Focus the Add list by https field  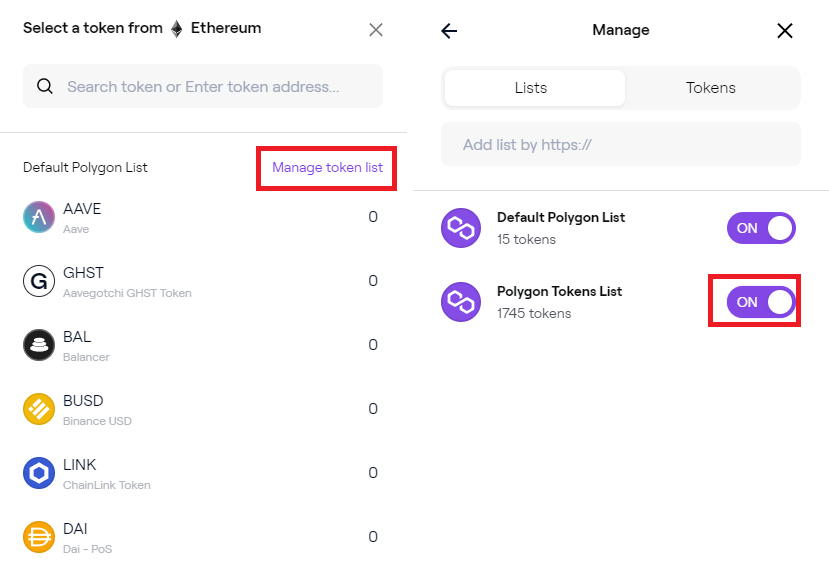click(x=621, y=144)
